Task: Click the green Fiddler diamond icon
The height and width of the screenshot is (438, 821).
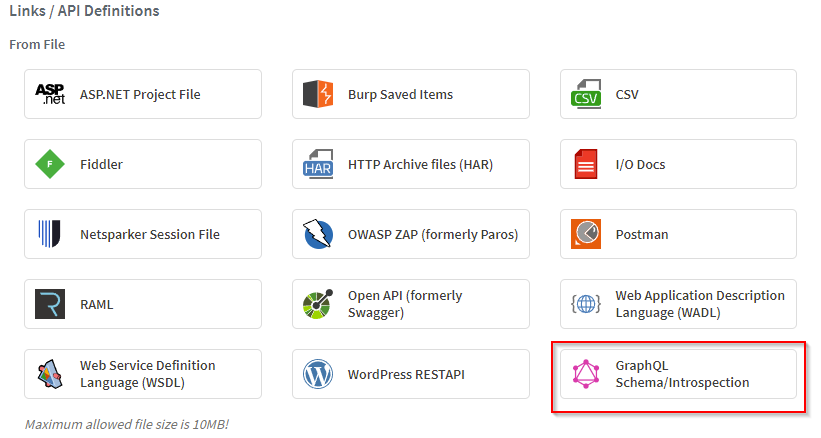Action: (50, 164)
